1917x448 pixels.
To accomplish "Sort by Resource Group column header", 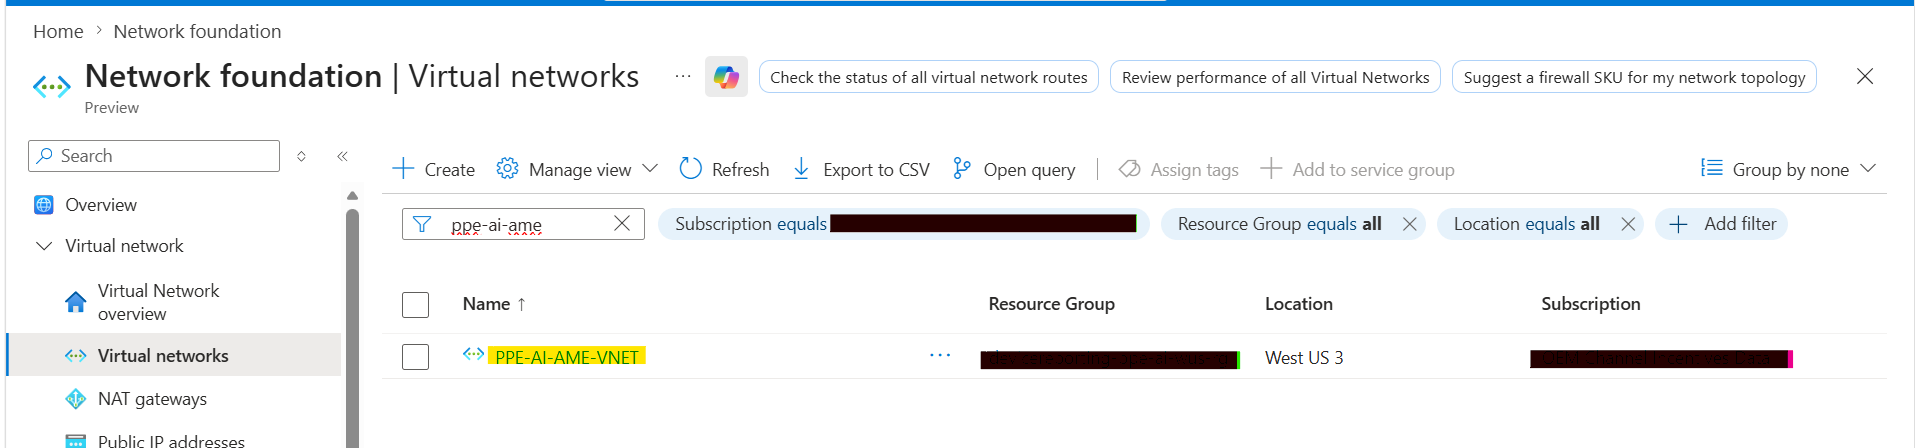I will pyautogui.click(x=1051, y=304).
